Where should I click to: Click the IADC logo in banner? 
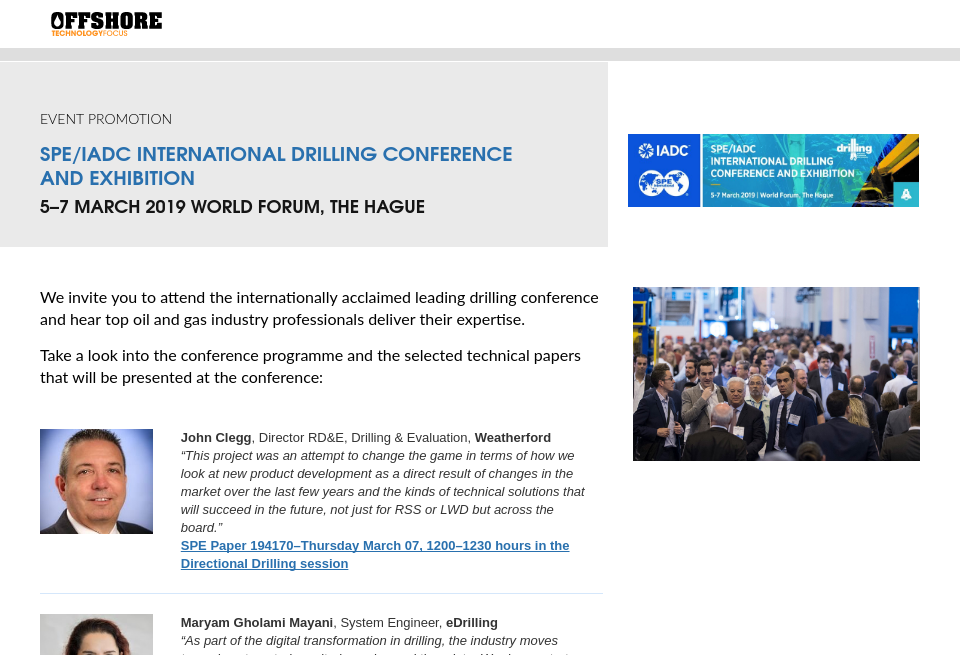(x=664, y=151)
